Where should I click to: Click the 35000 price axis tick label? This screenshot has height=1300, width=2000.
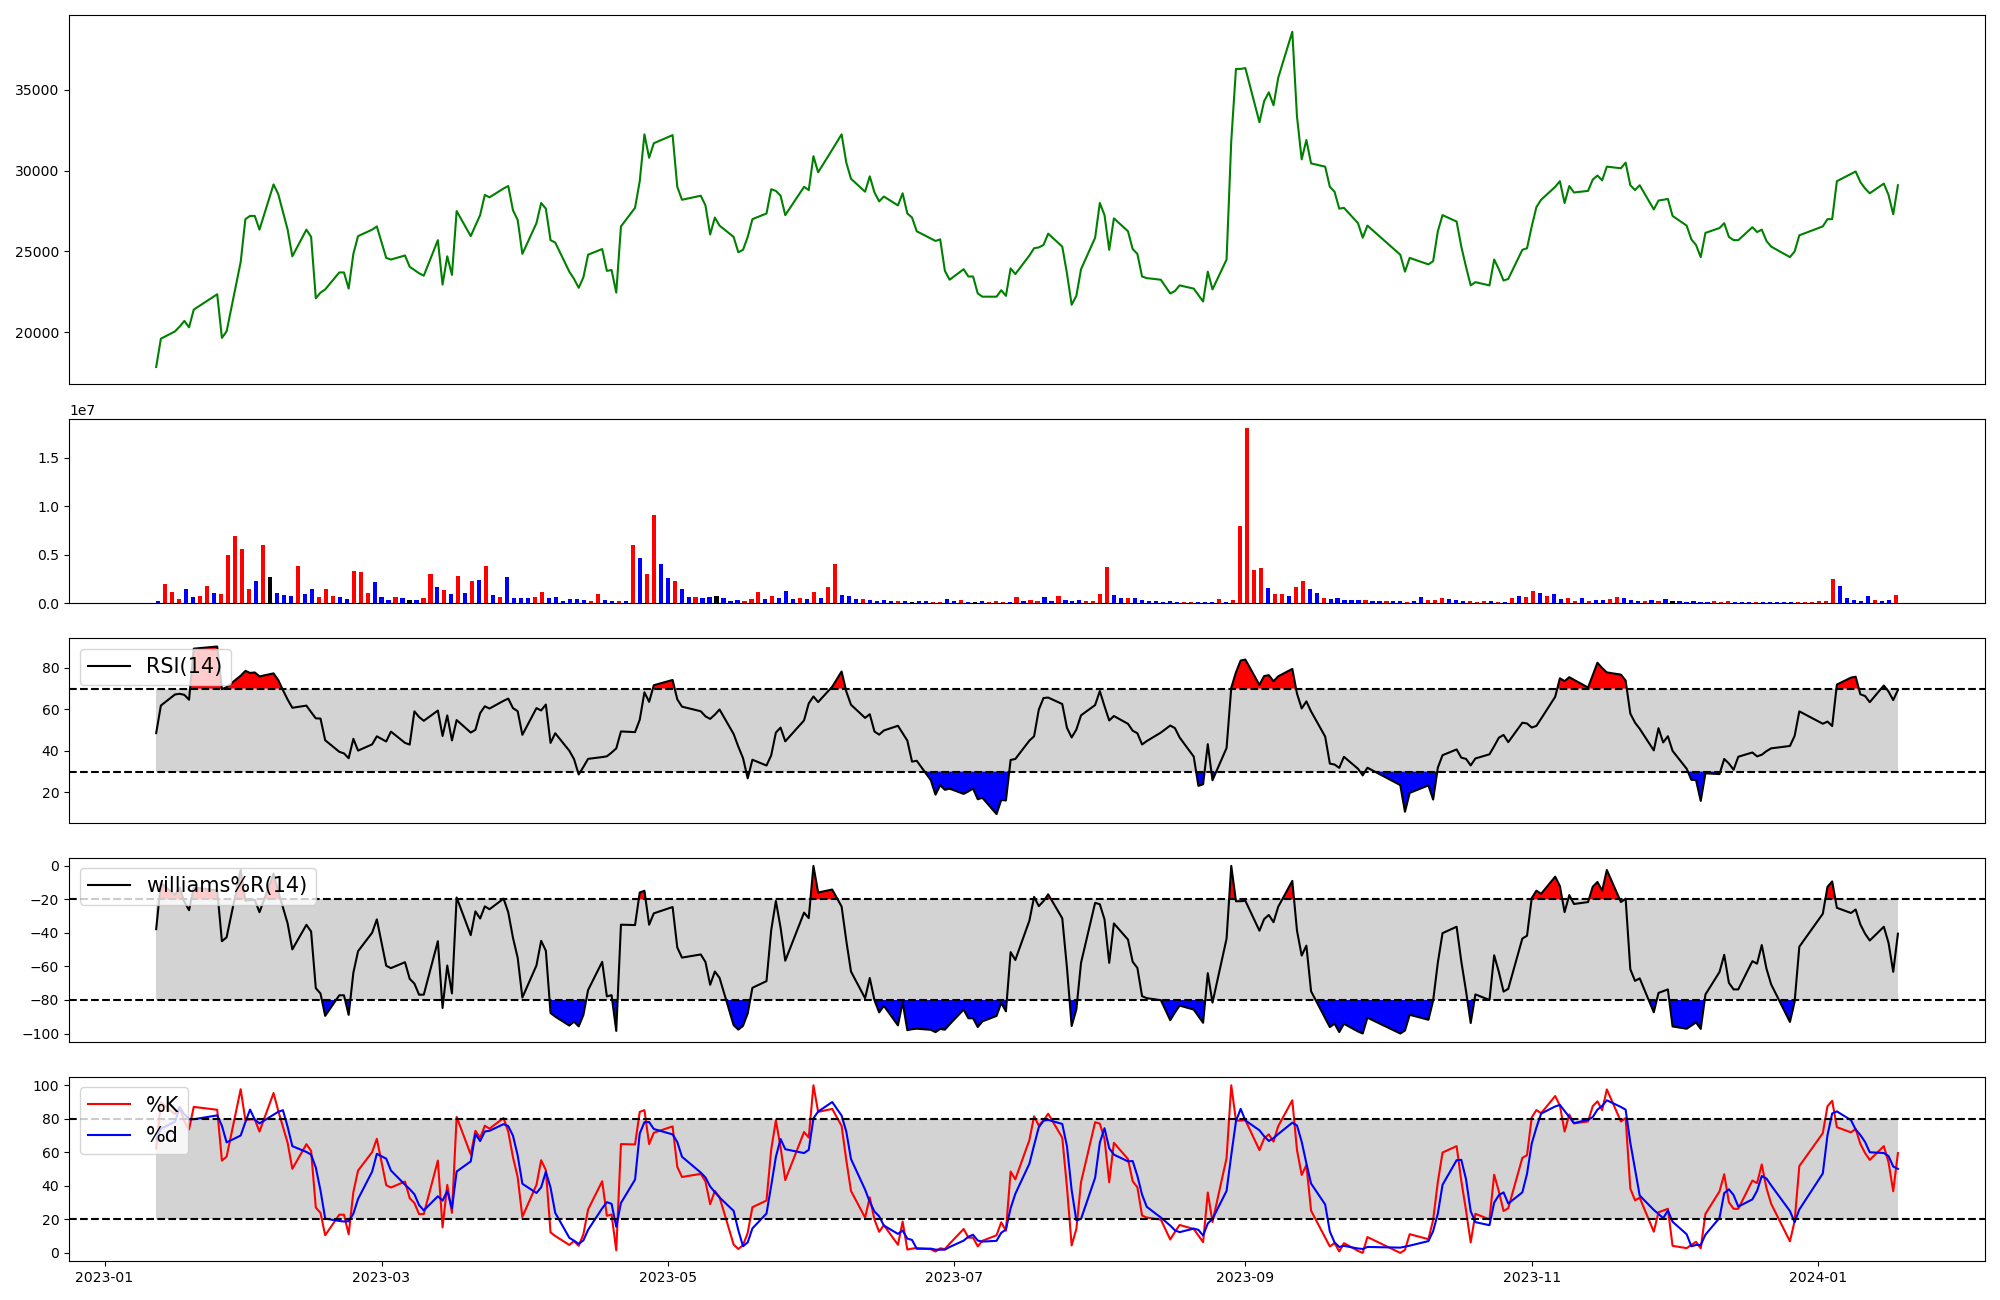(37, 90)
